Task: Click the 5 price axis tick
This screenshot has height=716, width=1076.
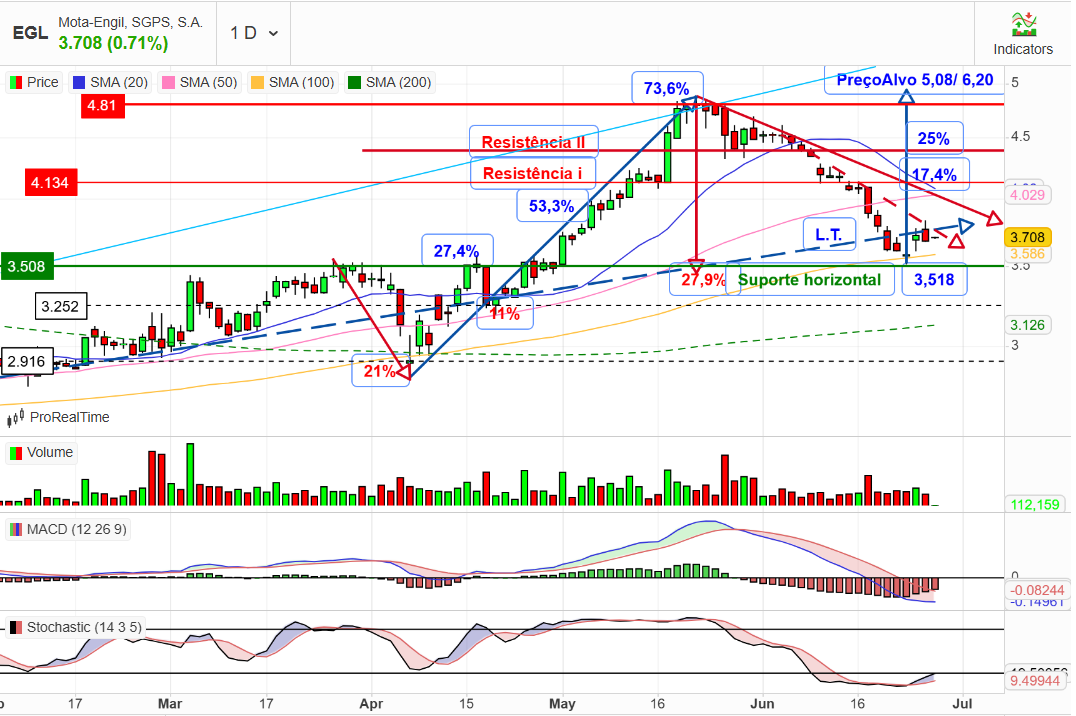Action: [1015, 82]
